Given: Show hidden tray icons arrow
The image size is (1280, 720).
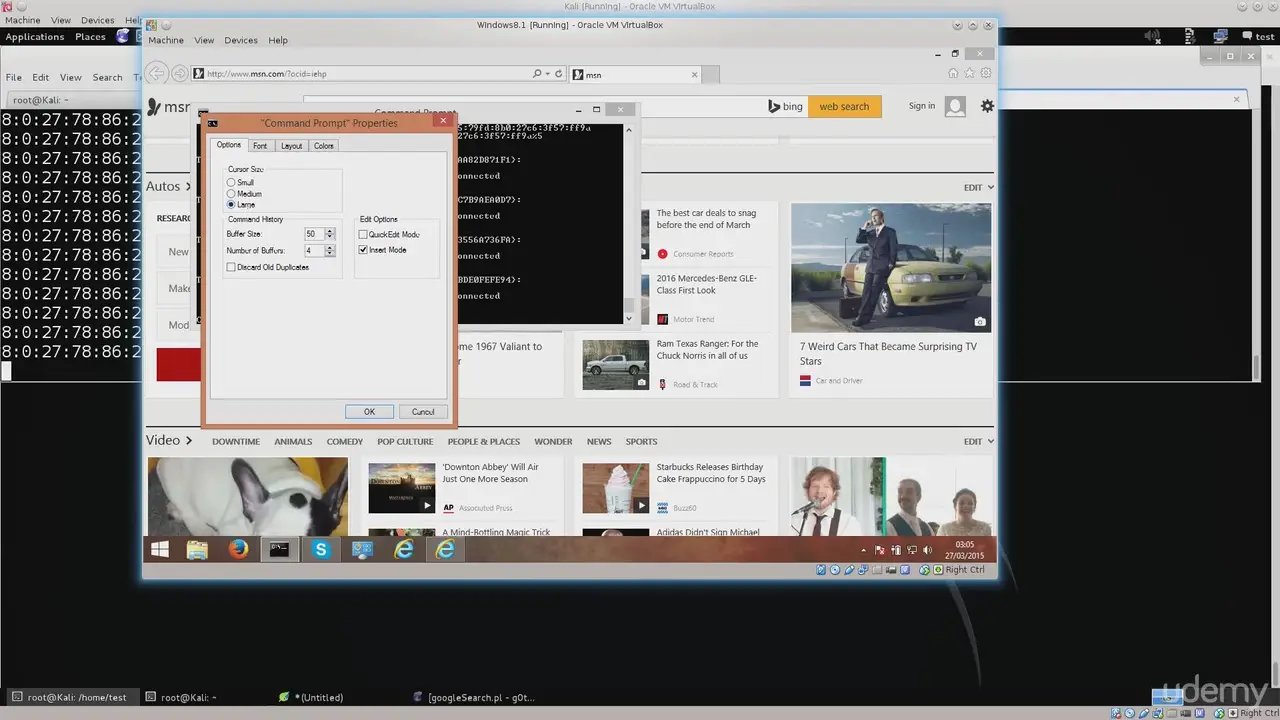Looking at the screenshot, I should pos(864,550).
